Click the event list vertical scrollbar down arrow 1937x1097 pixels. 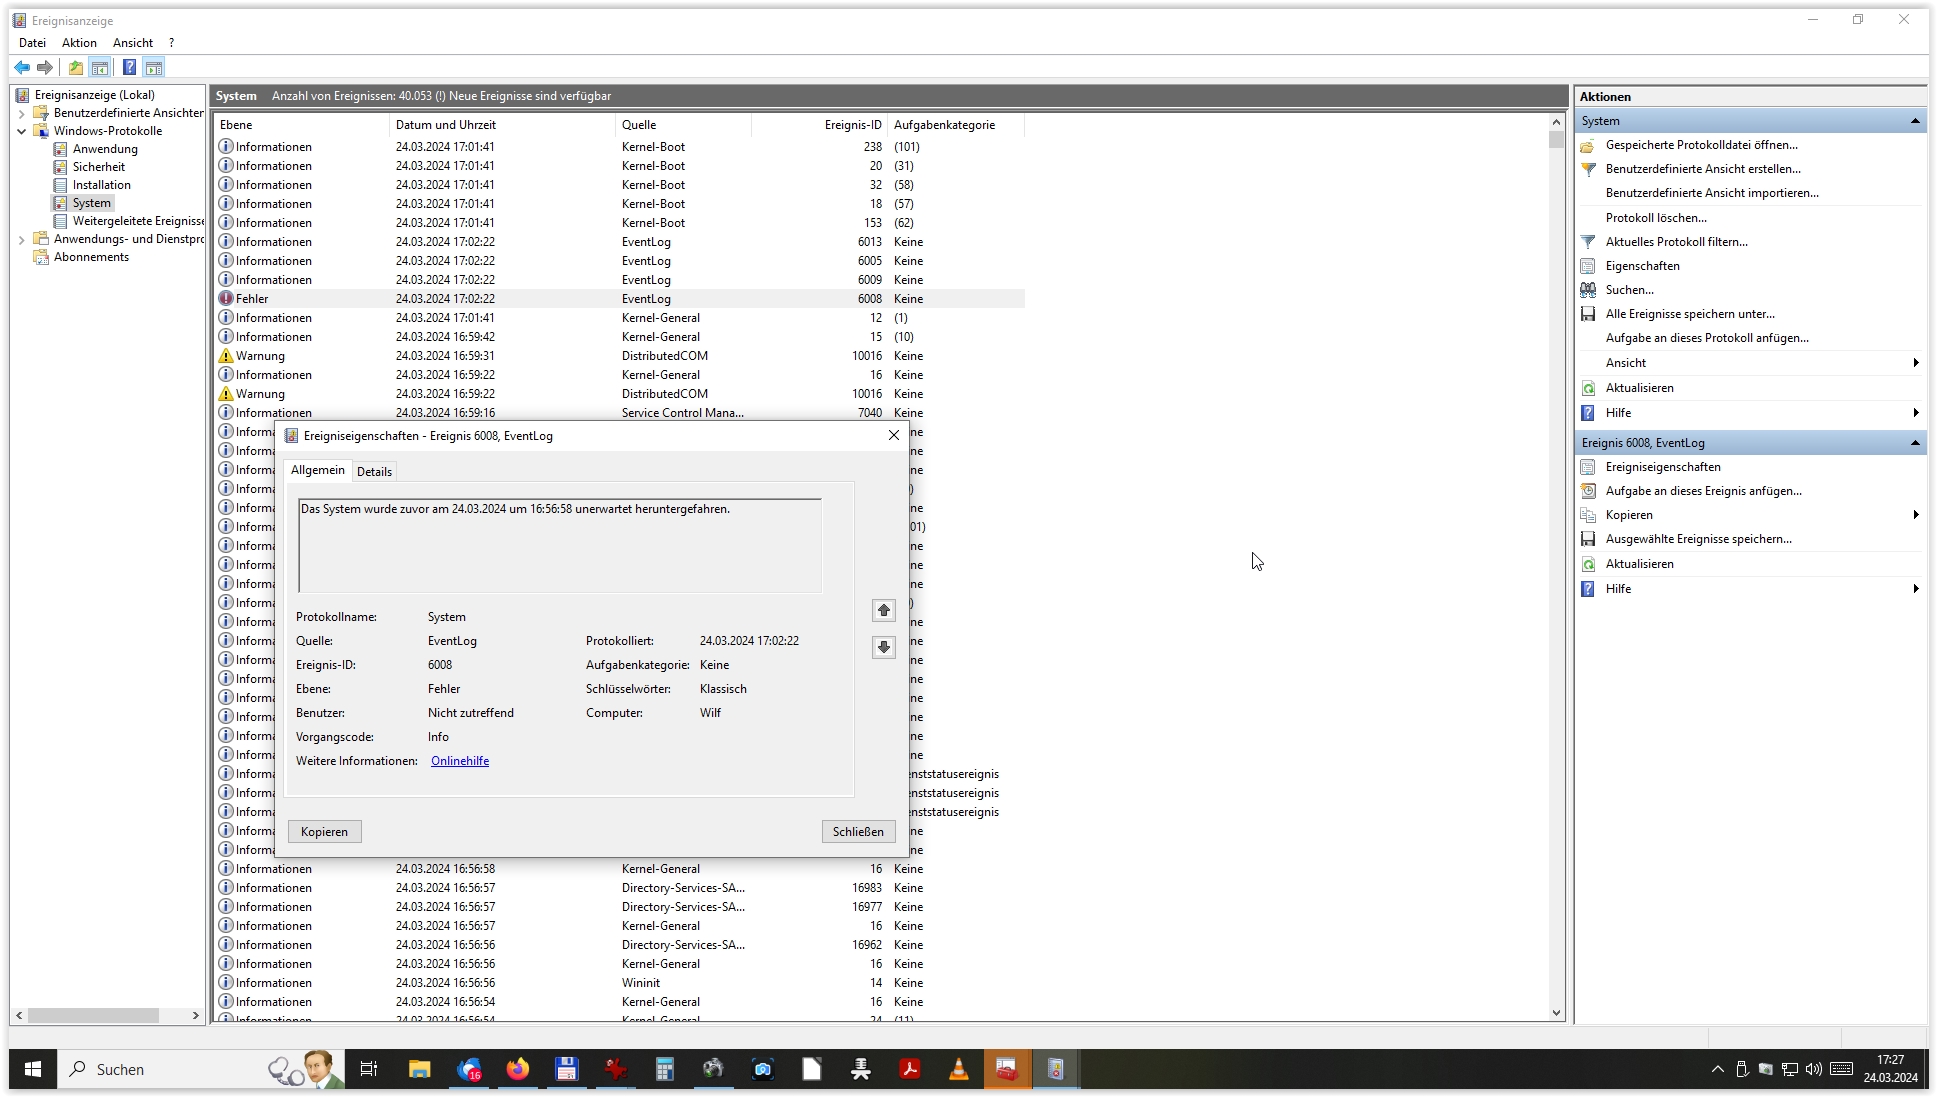1556,1013
